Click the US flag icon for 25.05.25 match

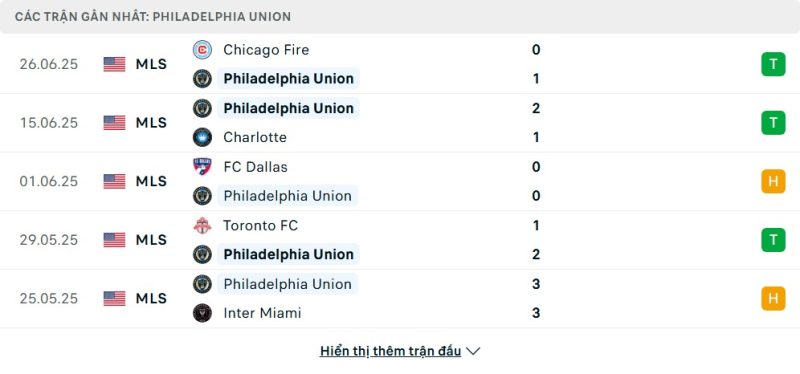tap(114, 298)
